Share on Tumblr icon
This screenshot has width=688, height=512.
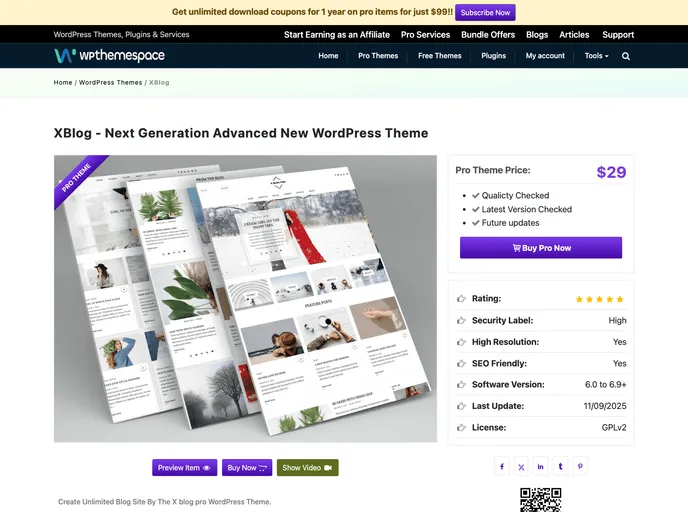click(561, 466)
